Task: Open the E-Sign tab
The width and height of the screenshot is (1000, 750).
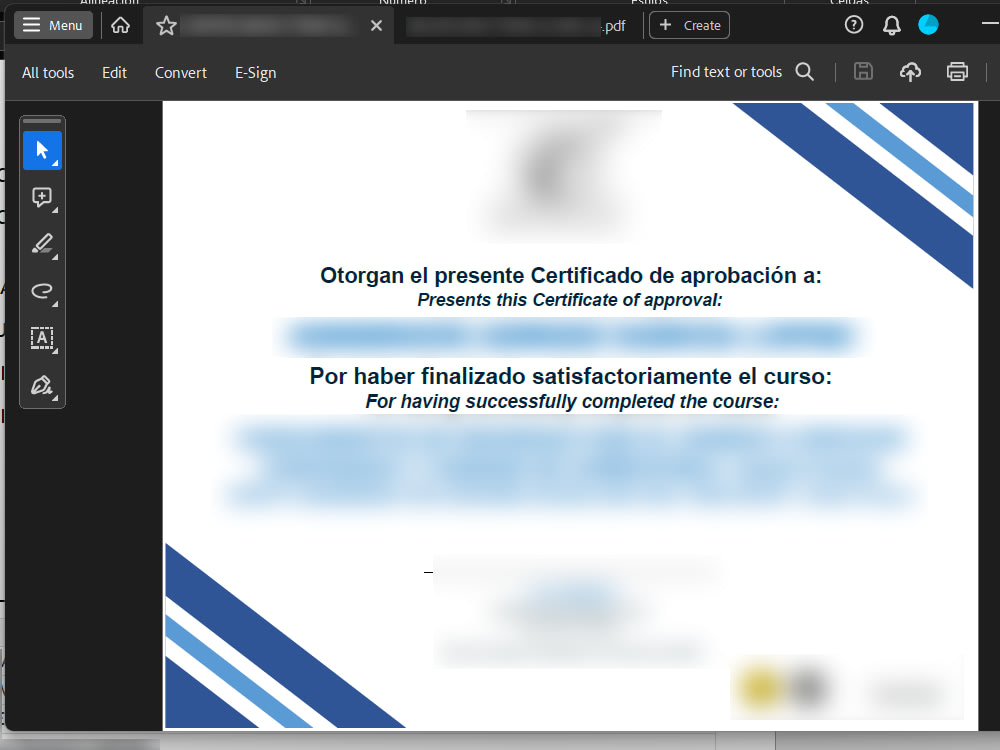Action: 255,72
